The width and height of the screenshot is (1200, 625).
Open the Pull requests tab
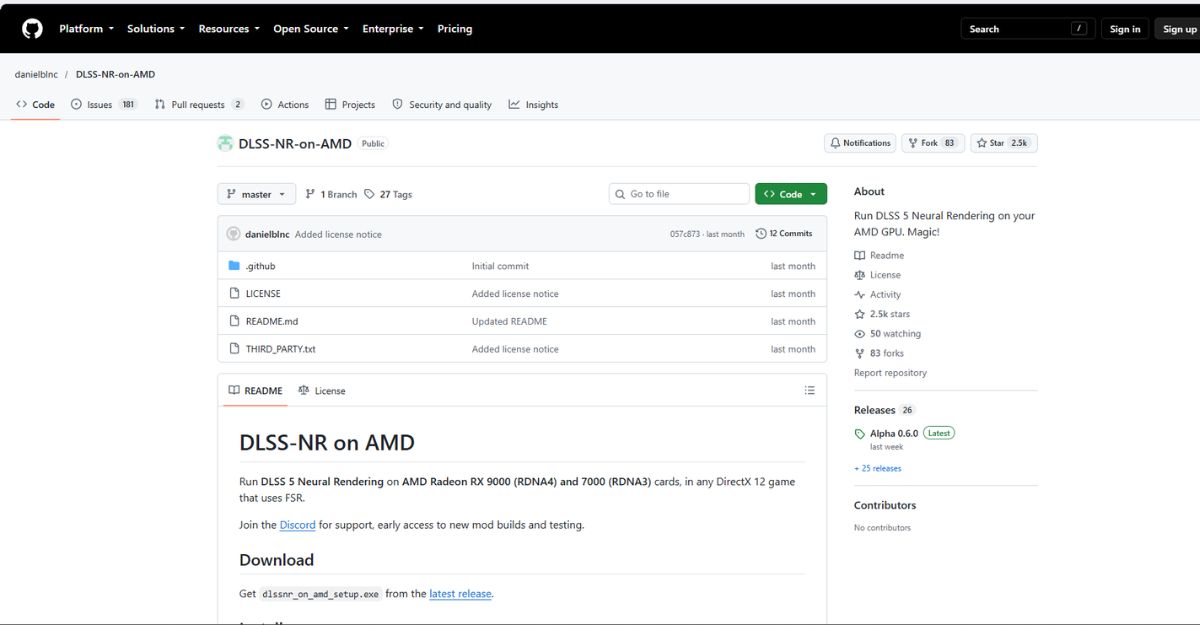tap(199, 104)
